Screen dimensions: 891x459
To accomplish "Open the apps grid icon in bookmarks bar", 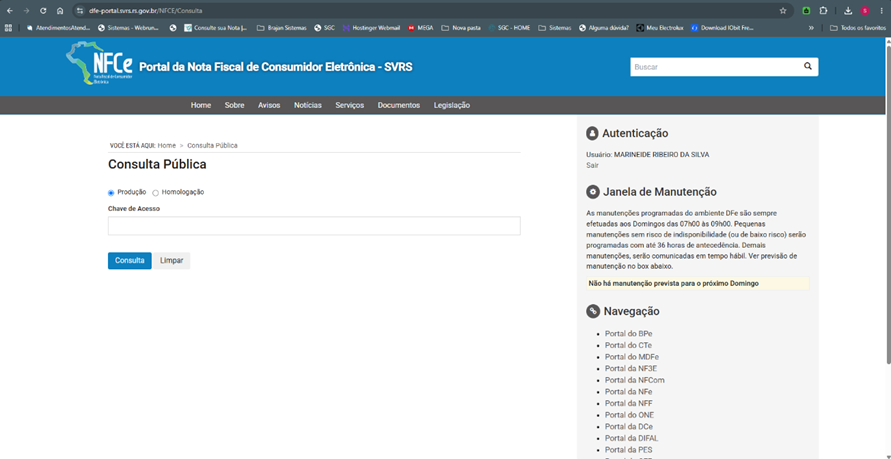I will (x=9, y=27).
